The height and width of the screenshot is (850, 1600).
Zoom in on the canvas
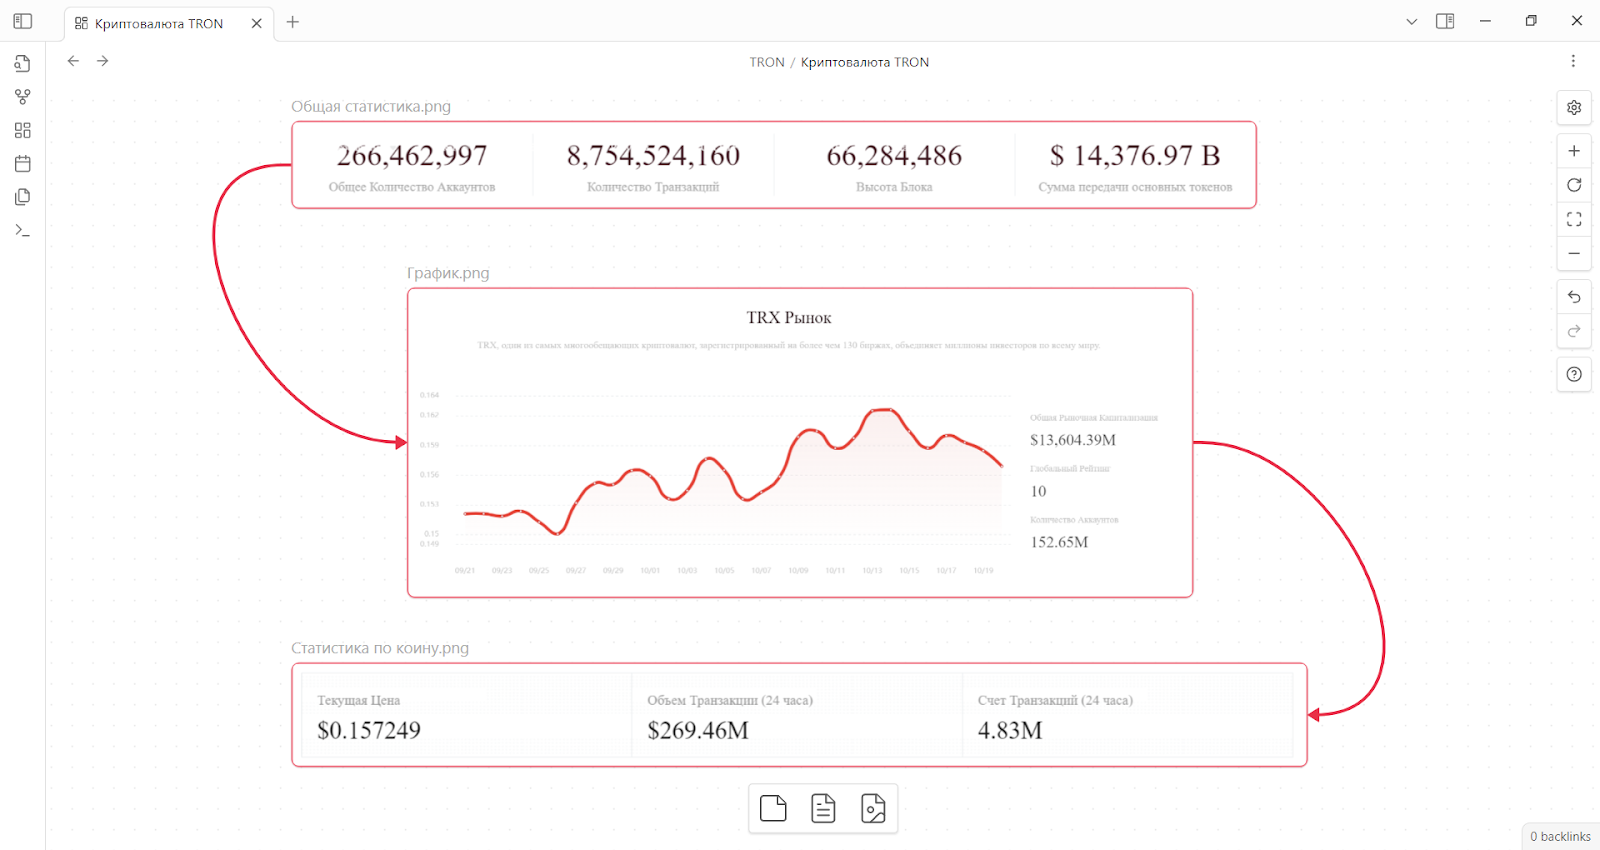click(1574, 151)
